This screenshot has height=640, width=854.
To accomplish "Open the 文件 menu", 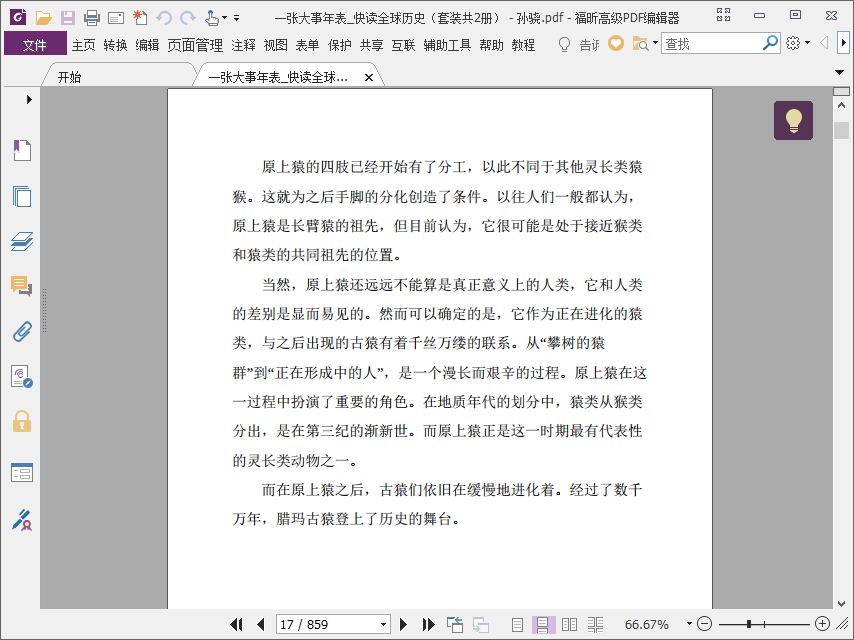I will (35, 44).
